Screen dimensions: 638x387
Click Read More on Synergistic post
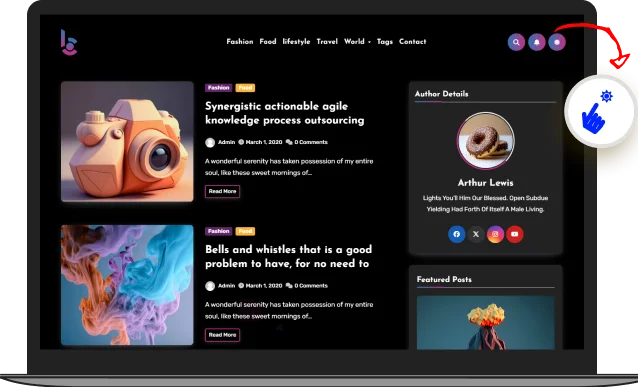[x=222, y=191]
